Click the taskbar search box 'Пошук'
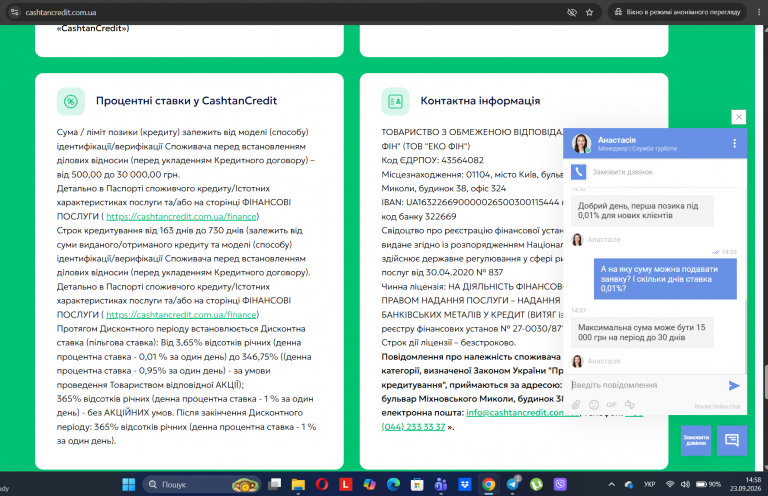The height and width of the screenshot is (496, 768). (201, 485)
